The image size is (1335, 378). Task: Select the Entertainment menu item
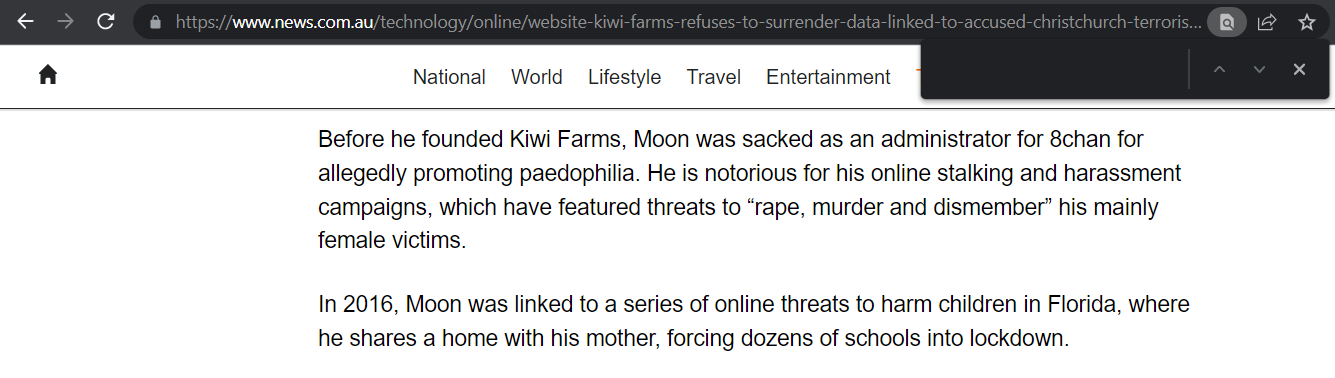pos(828,77)
